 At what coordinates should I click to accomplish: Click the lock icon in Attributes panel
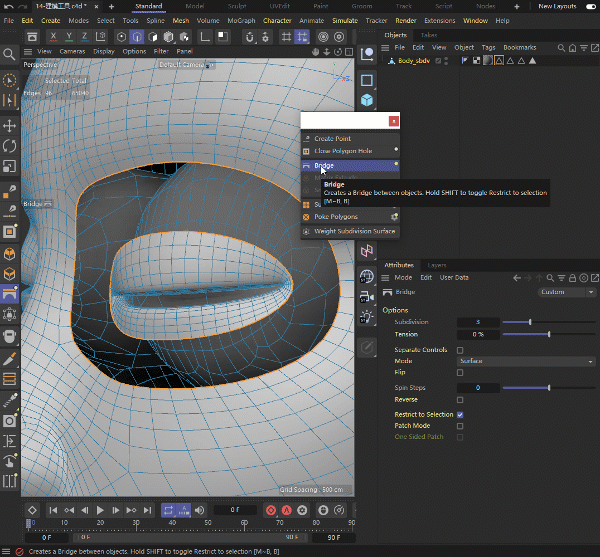[x=572, y=277]
